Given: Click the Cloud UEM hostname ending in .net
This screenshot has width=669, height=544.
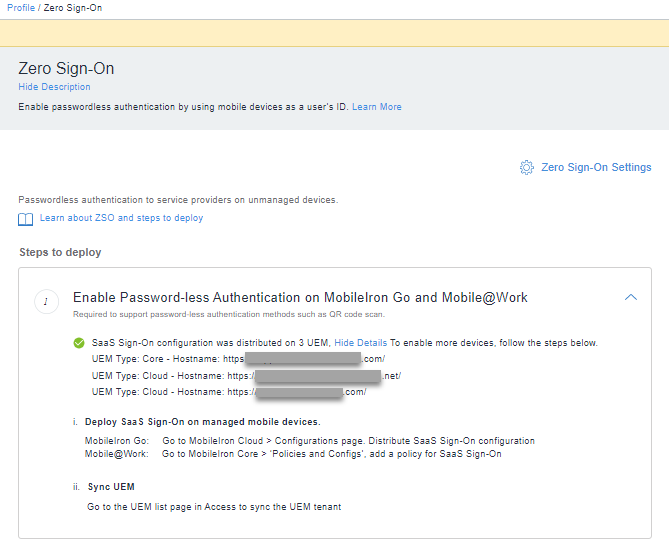Looking at the screenshot, I should 313,376.
